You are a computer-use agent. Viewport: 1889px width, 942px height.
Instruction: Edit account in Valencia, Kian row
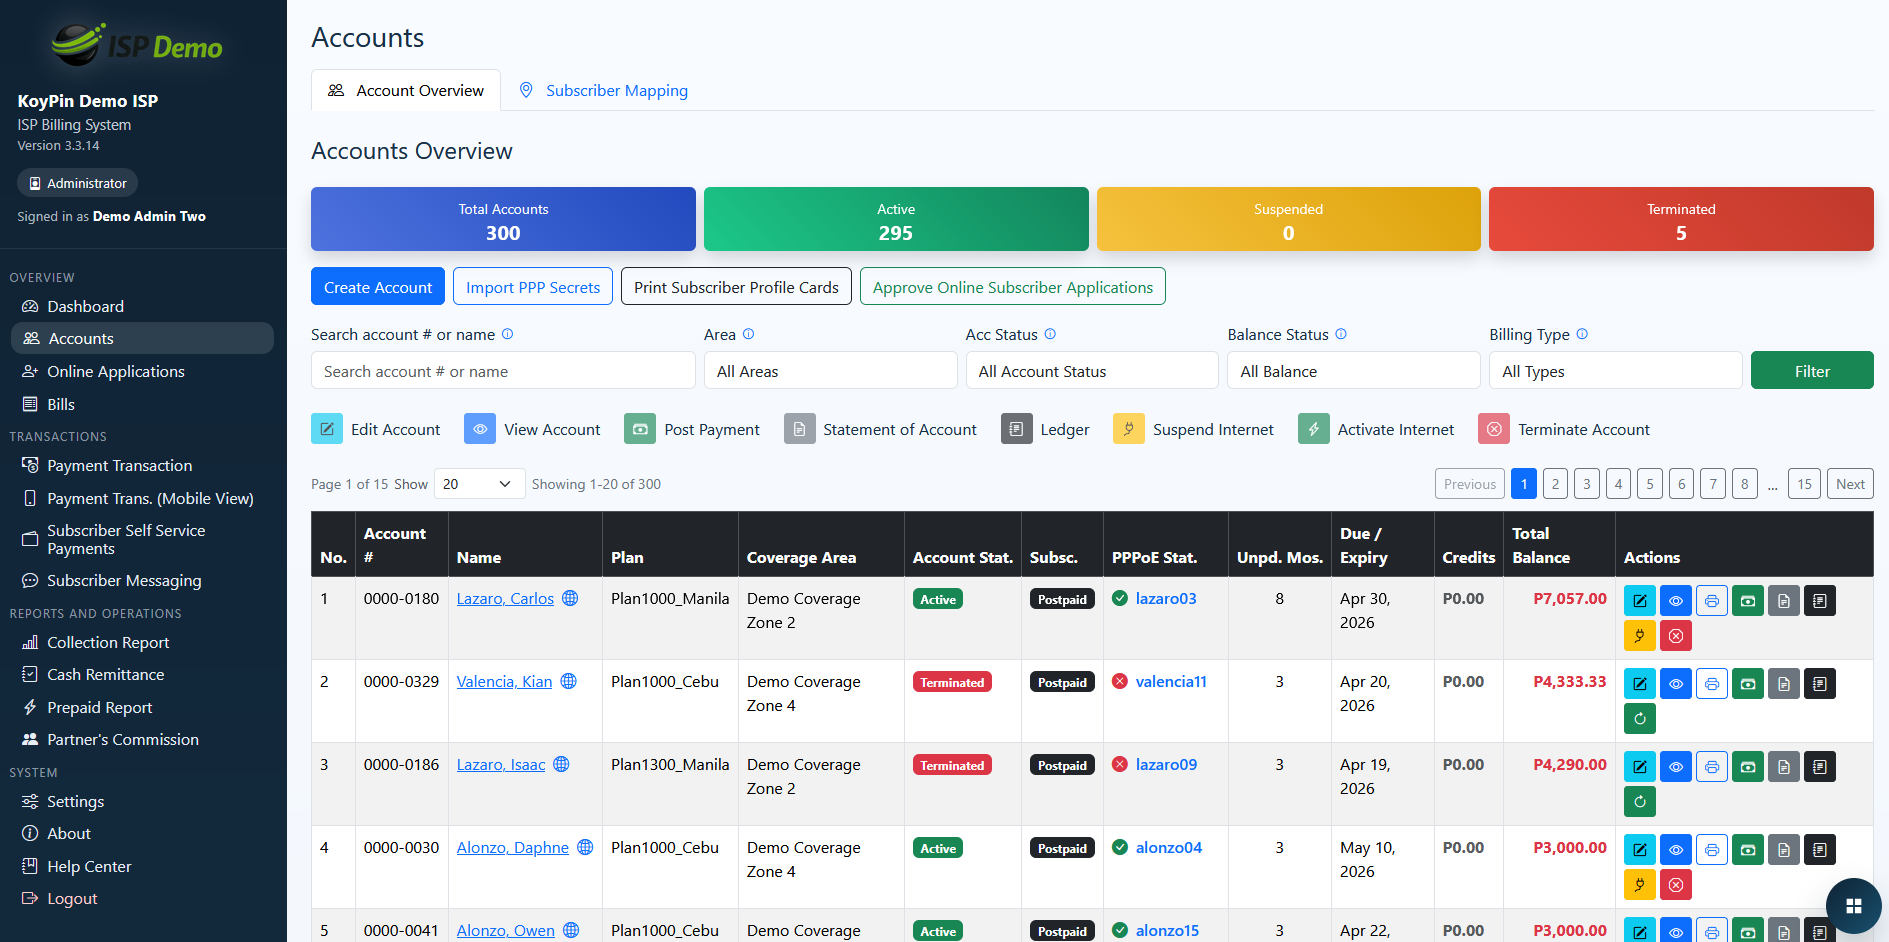1640,684
